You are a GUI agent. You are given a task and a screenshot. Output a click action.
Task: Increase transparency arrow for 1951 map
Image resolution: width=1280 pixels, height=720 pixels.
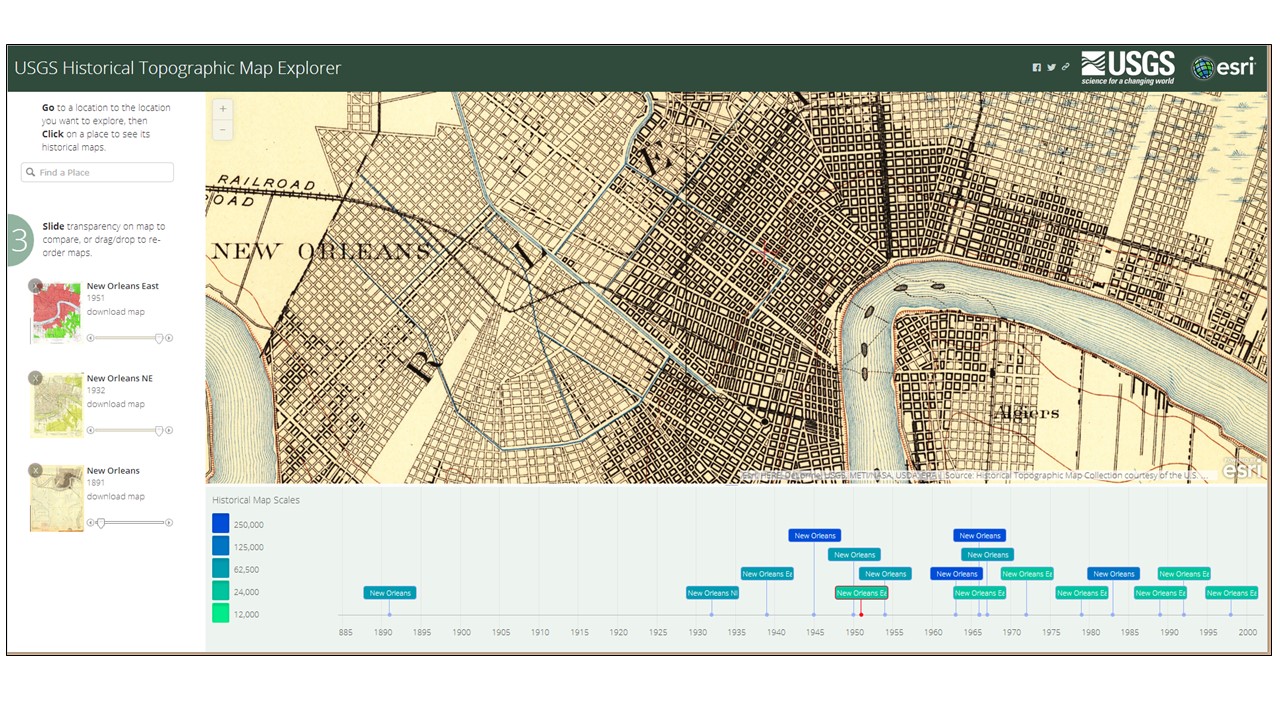click(169, 338)
